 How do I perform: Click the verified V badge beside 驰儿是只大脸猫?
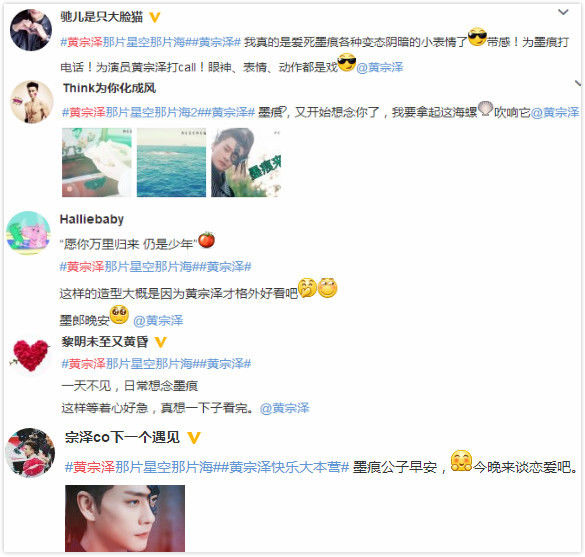coord(154,17)
